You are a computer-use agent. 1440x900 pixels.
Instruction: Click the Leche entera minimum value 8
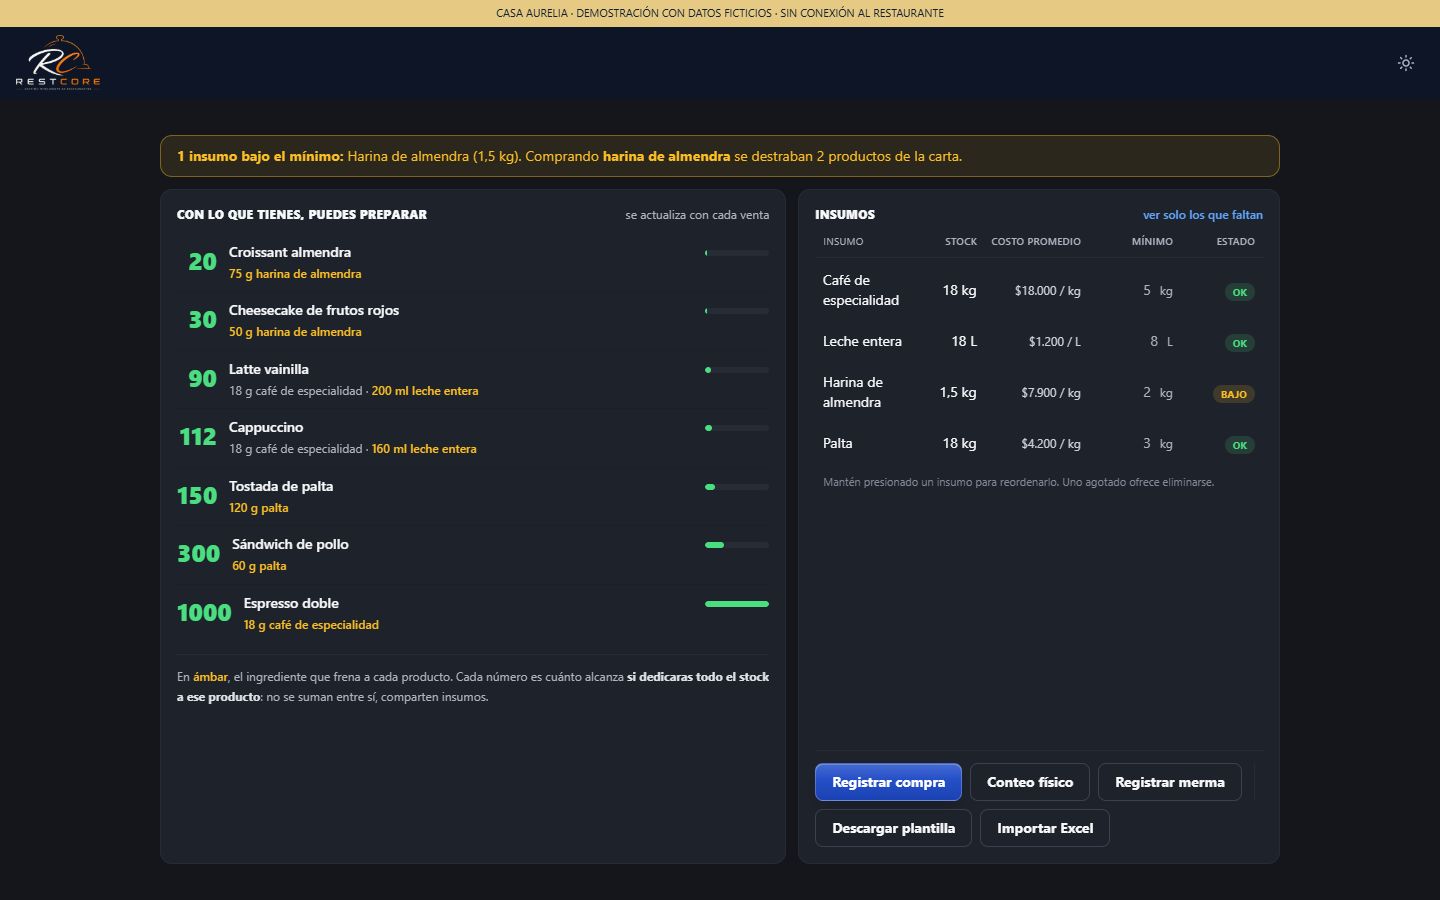1153,342
